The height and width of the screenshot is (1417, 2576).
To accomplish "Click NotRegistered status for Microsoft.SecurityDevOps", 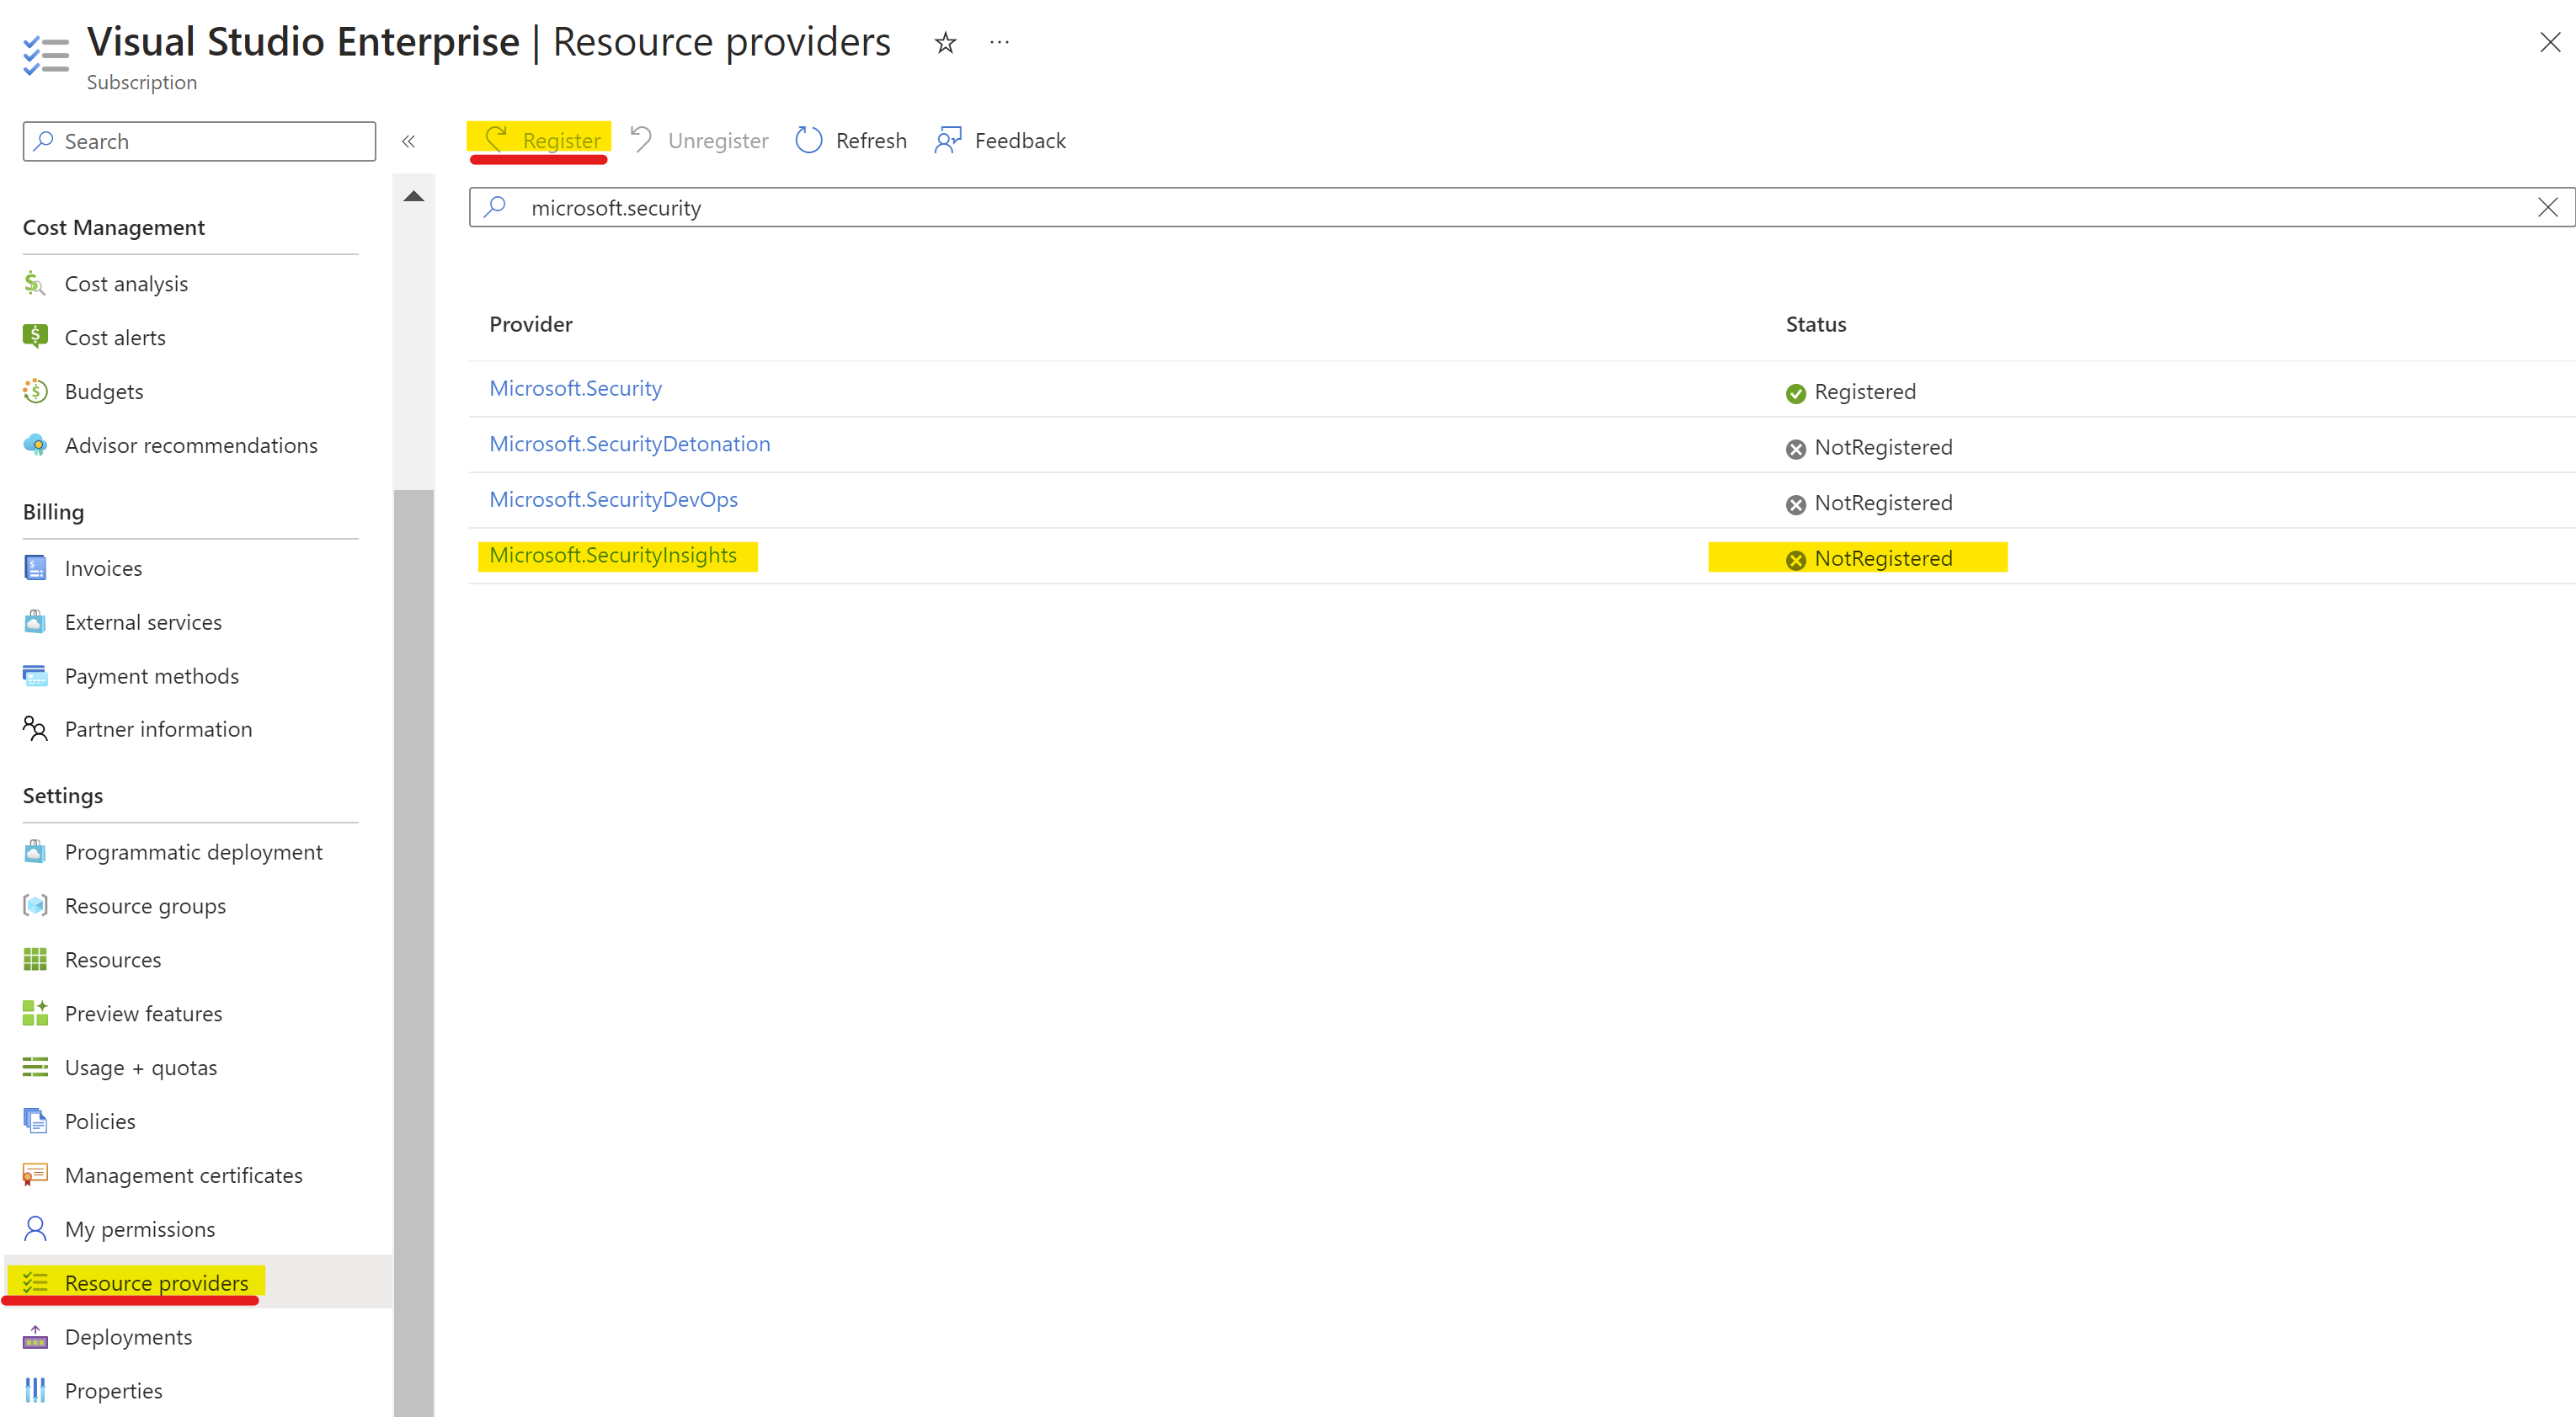I will point(1869,503).
